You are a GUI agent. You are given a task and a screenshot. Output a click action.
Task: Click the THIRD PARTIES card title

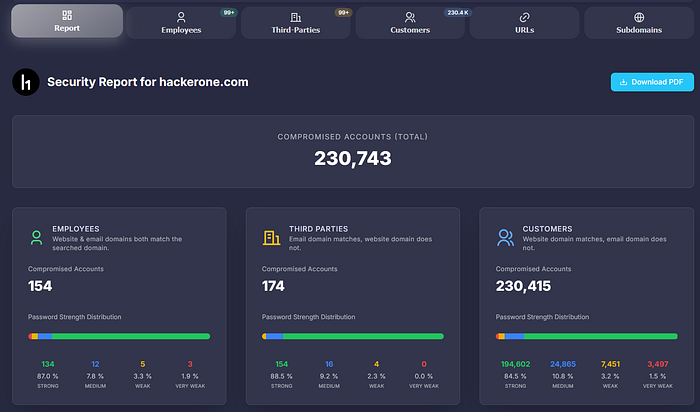pos(318,229)
